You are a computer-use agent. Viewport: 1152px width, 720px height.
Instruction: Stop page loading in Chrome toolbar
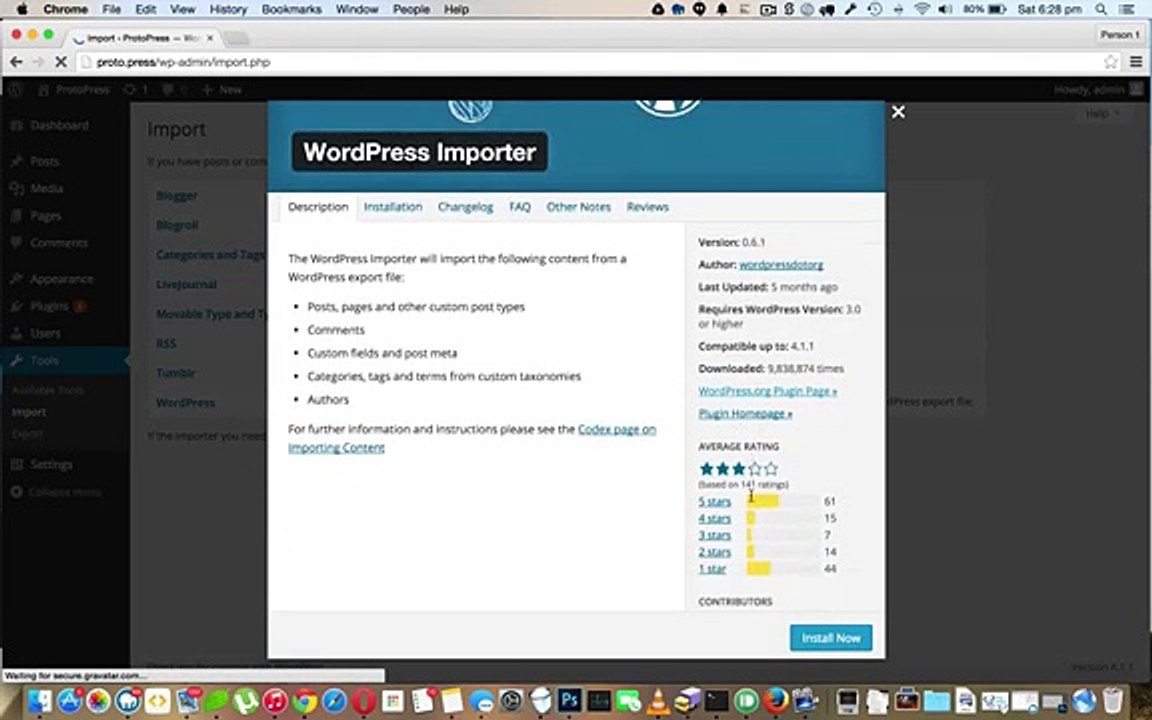[x=61, y=62]
